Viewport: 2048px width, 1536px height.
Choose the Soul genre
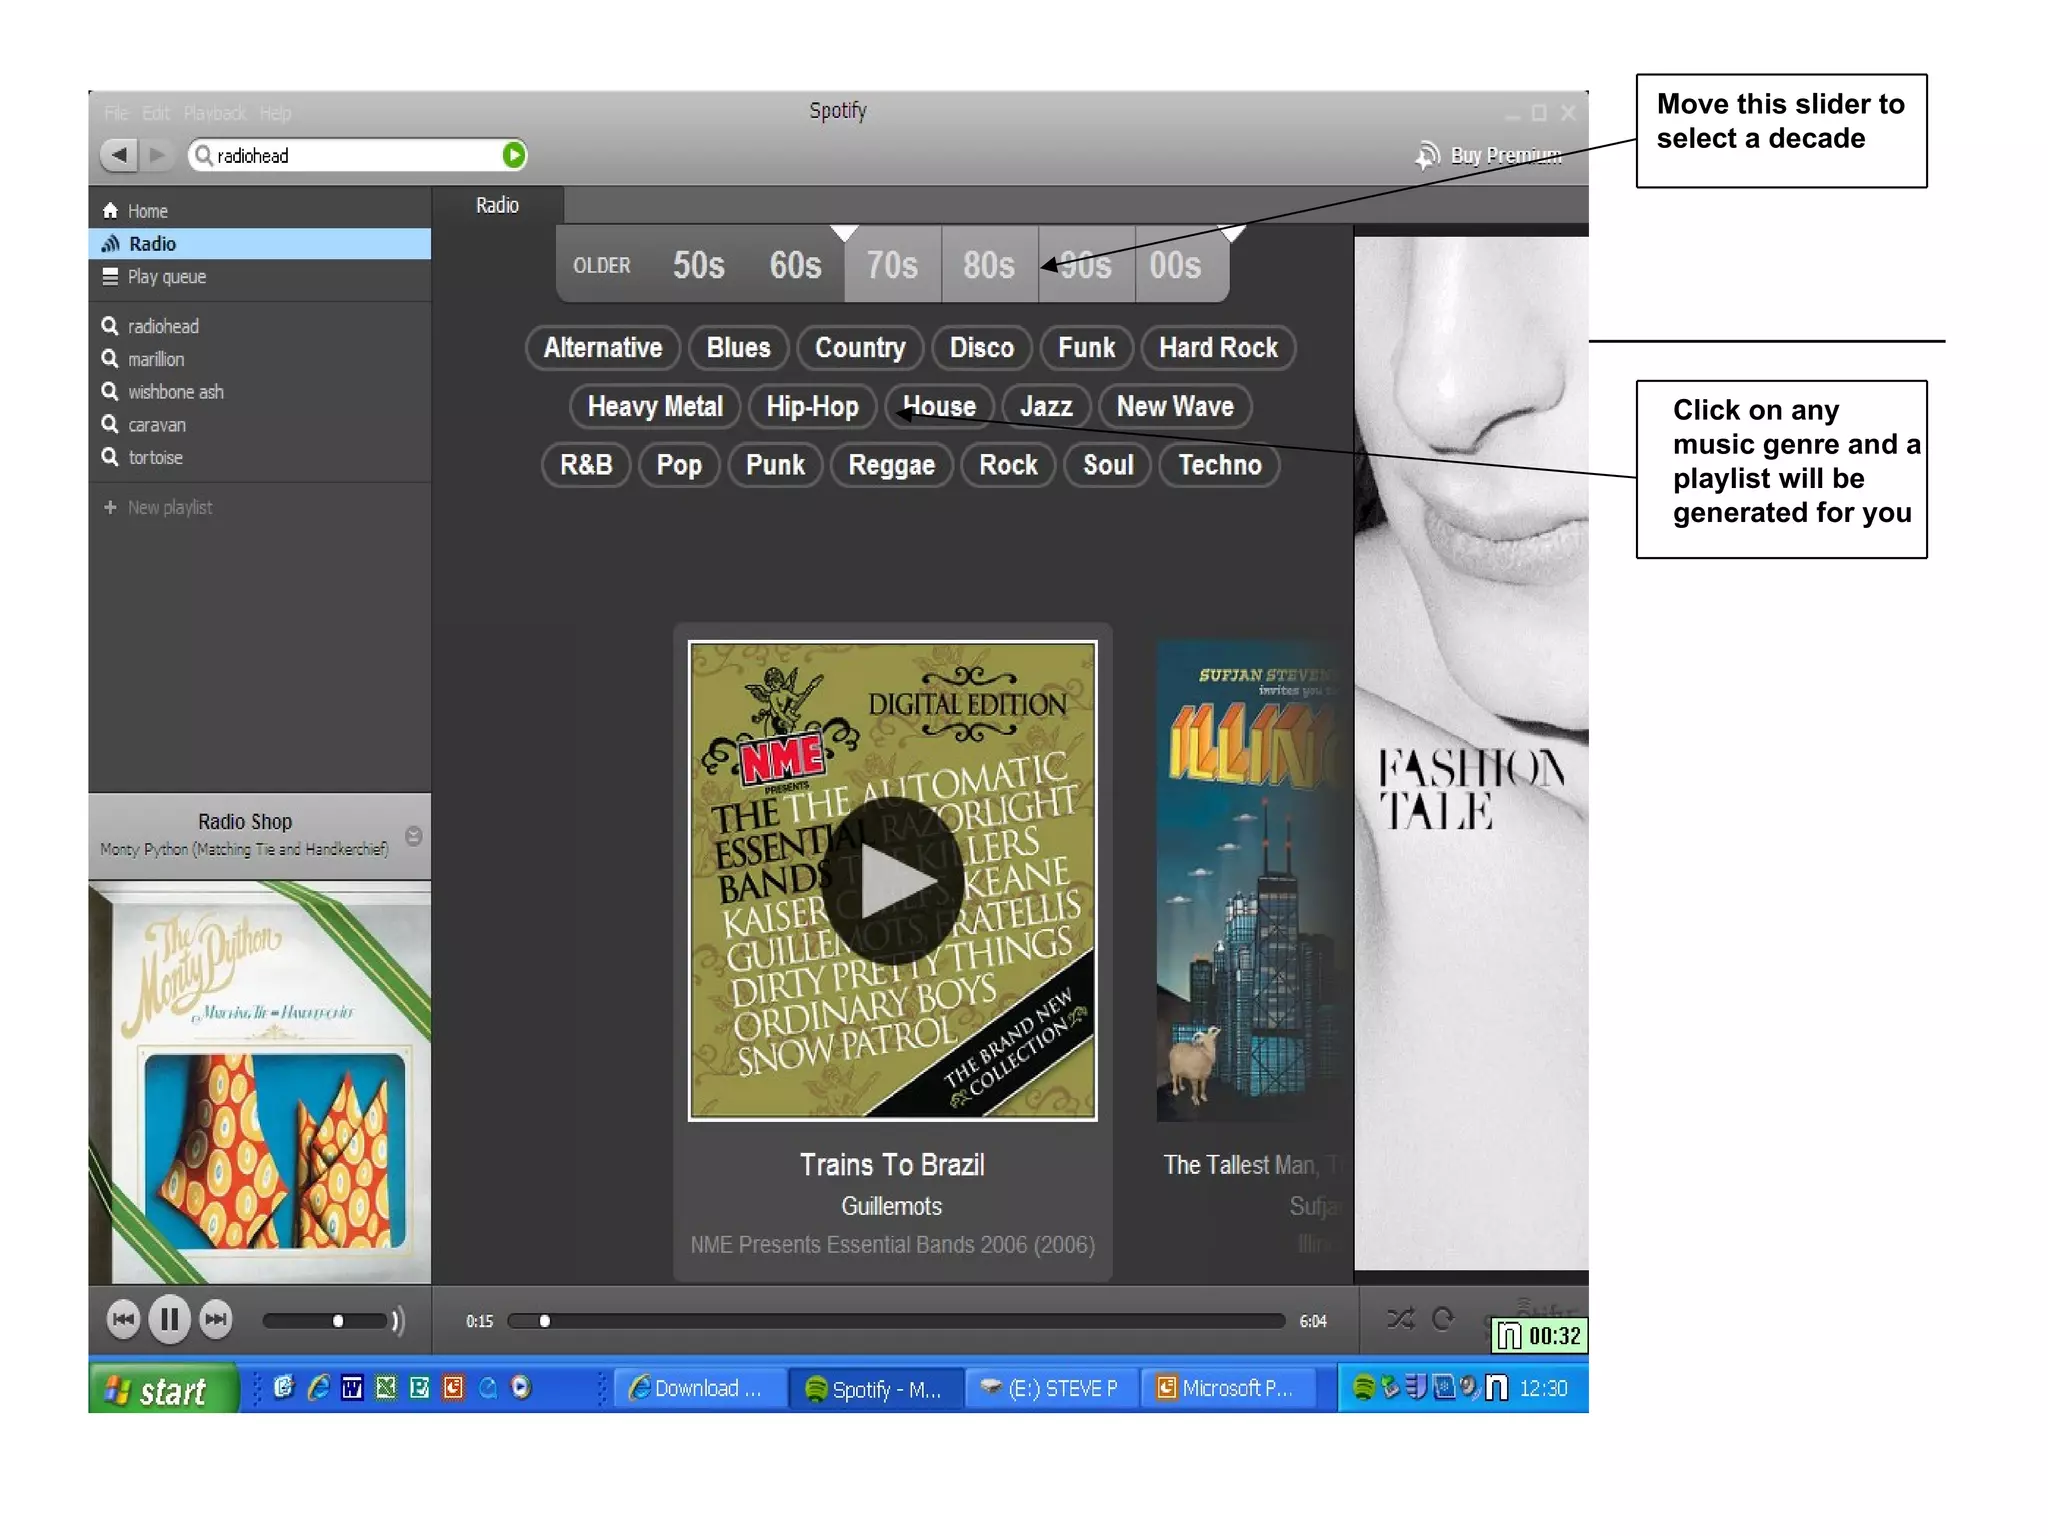[x=1108, y=465]
